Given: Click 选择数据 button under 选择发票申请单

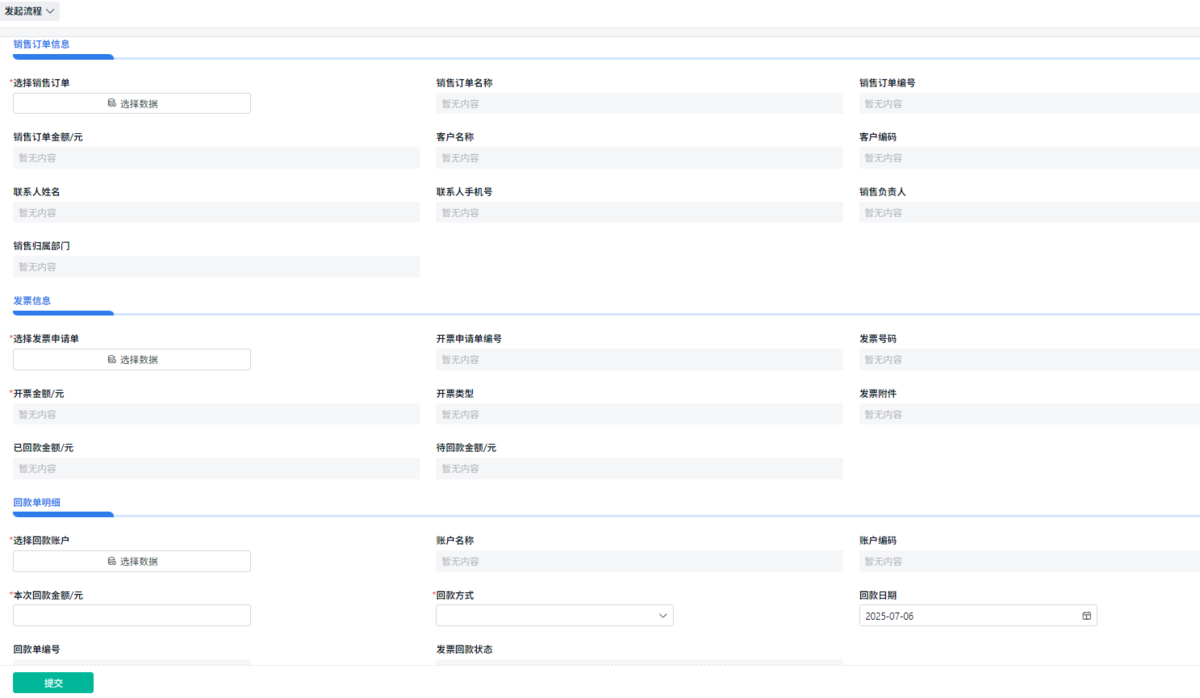Looking at the screenshot, I should click(x=132, y=360).
